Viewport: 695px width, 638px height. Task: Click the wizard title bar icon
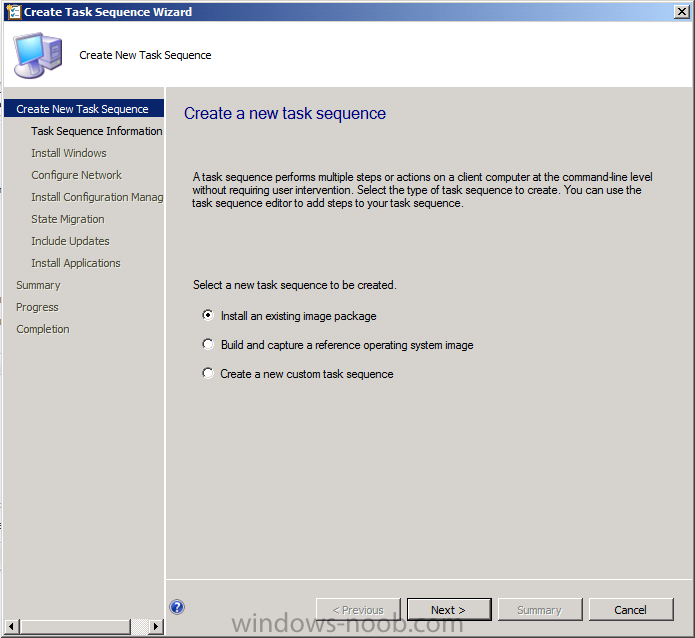(x=14, y=12)
